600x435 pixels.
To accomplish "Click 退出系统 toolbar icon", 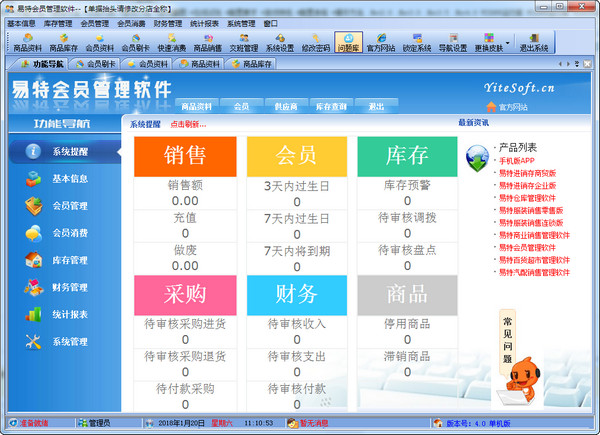I will pos(534,42).
